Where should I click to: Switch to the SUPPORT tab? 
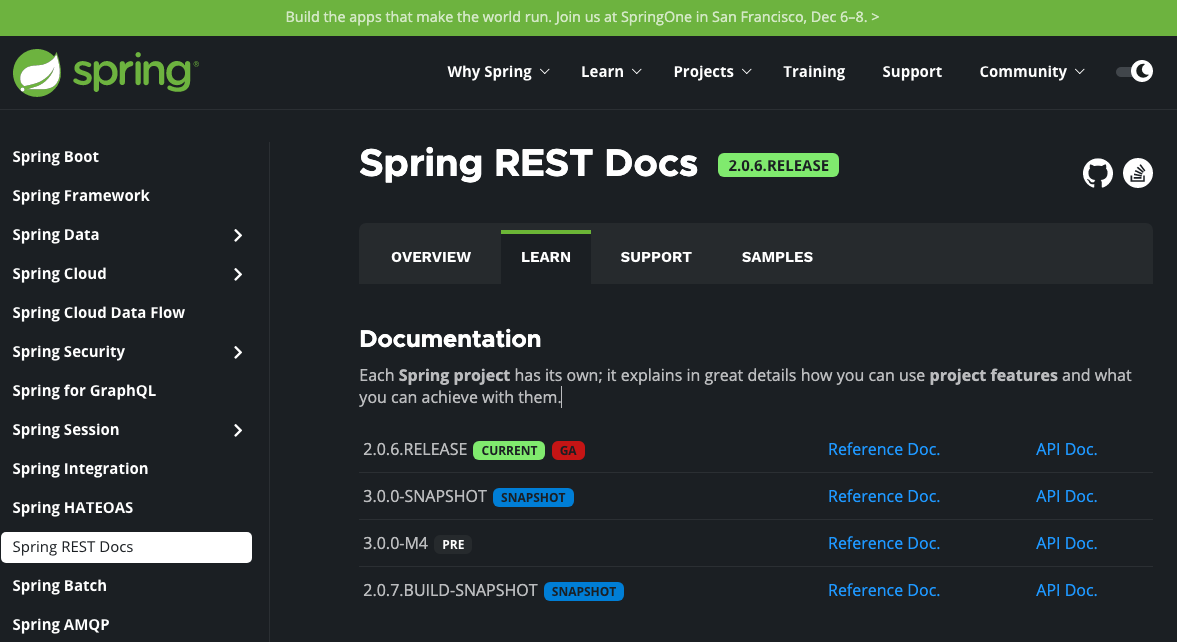pos(656,257)
